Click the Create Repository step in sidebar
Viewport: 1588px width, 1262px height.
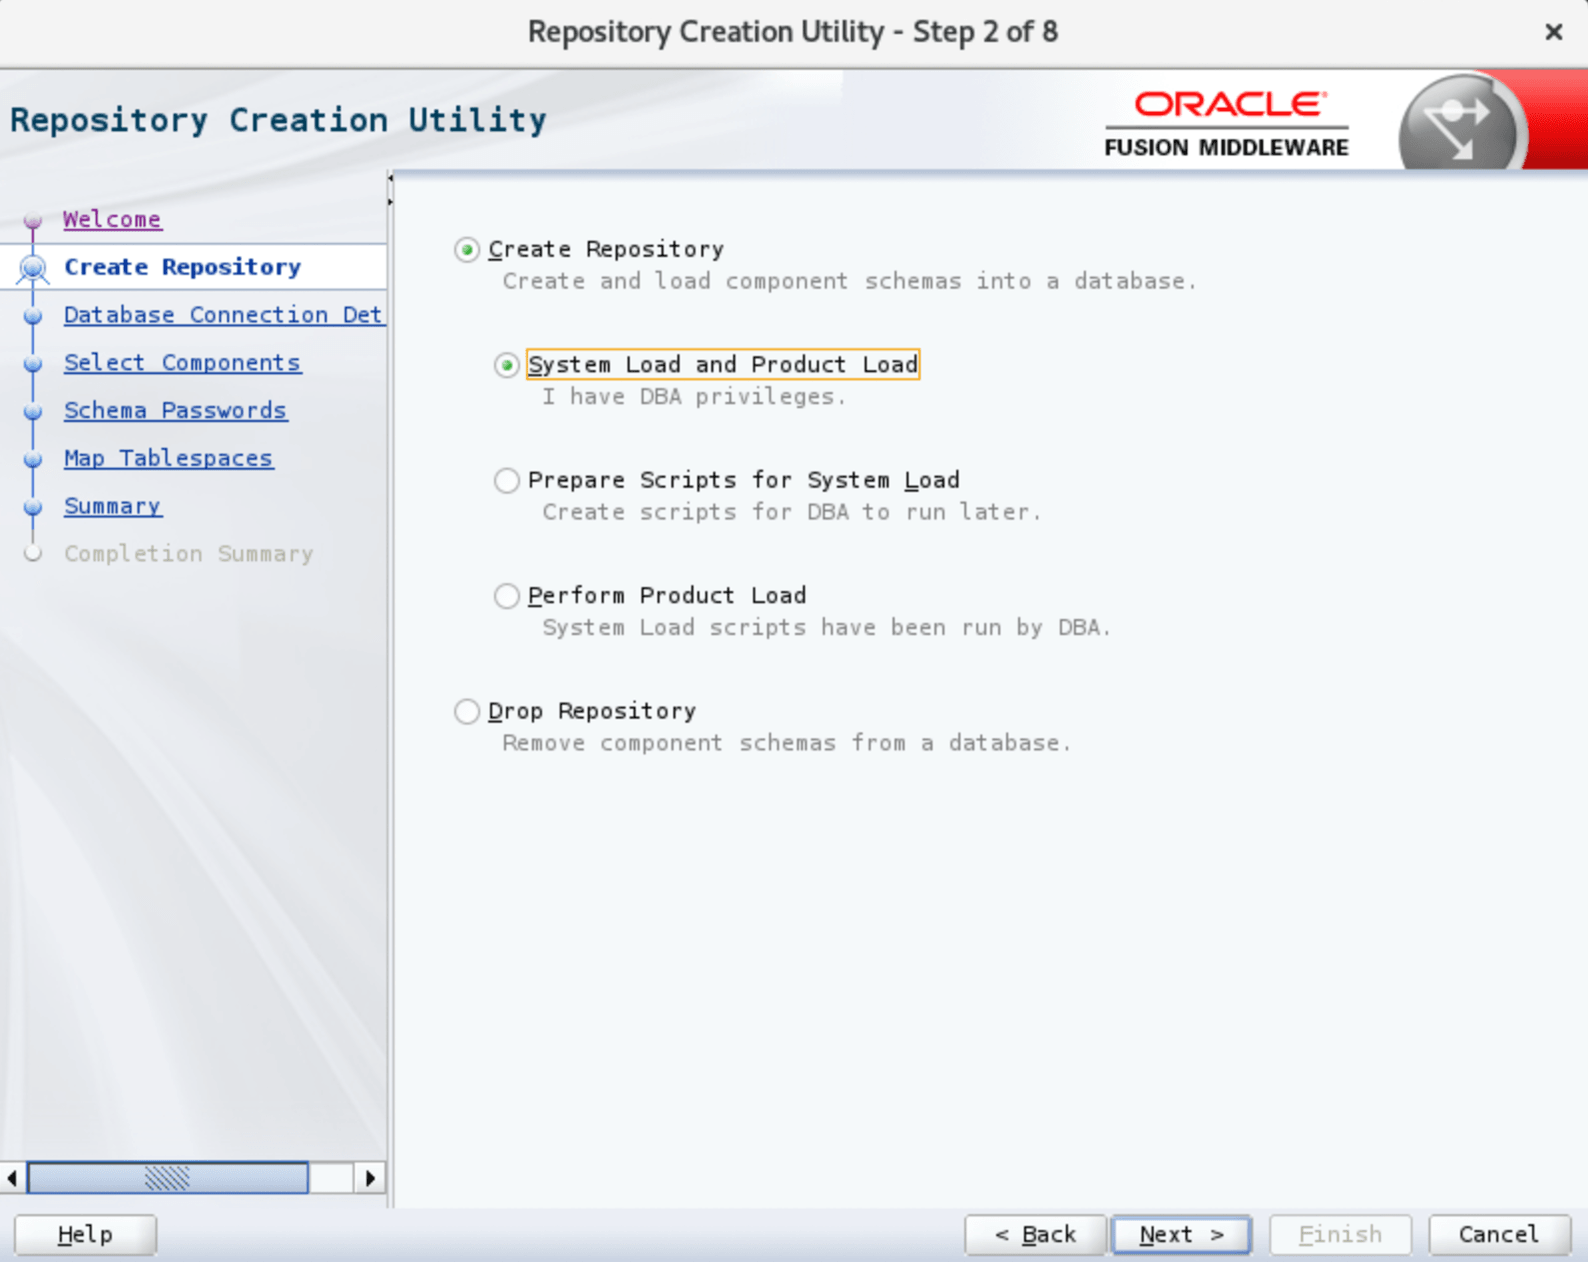(x=182, y=267)
